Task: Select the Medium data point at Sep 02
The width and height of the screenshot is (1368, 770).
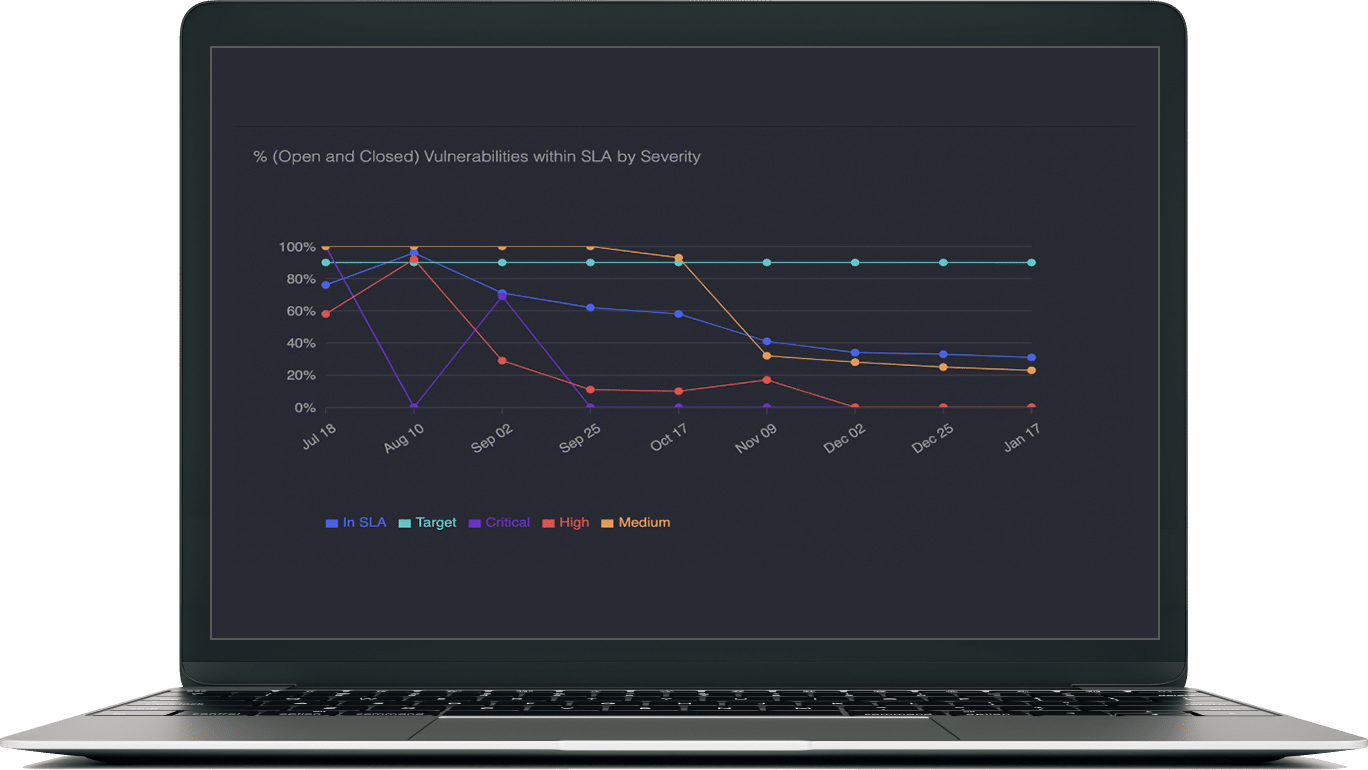Action: (502, 246)
